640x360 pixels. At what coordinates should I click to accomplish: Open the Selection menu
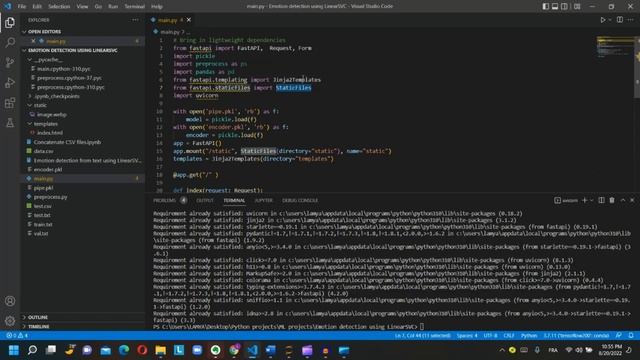tap(59, 7)
